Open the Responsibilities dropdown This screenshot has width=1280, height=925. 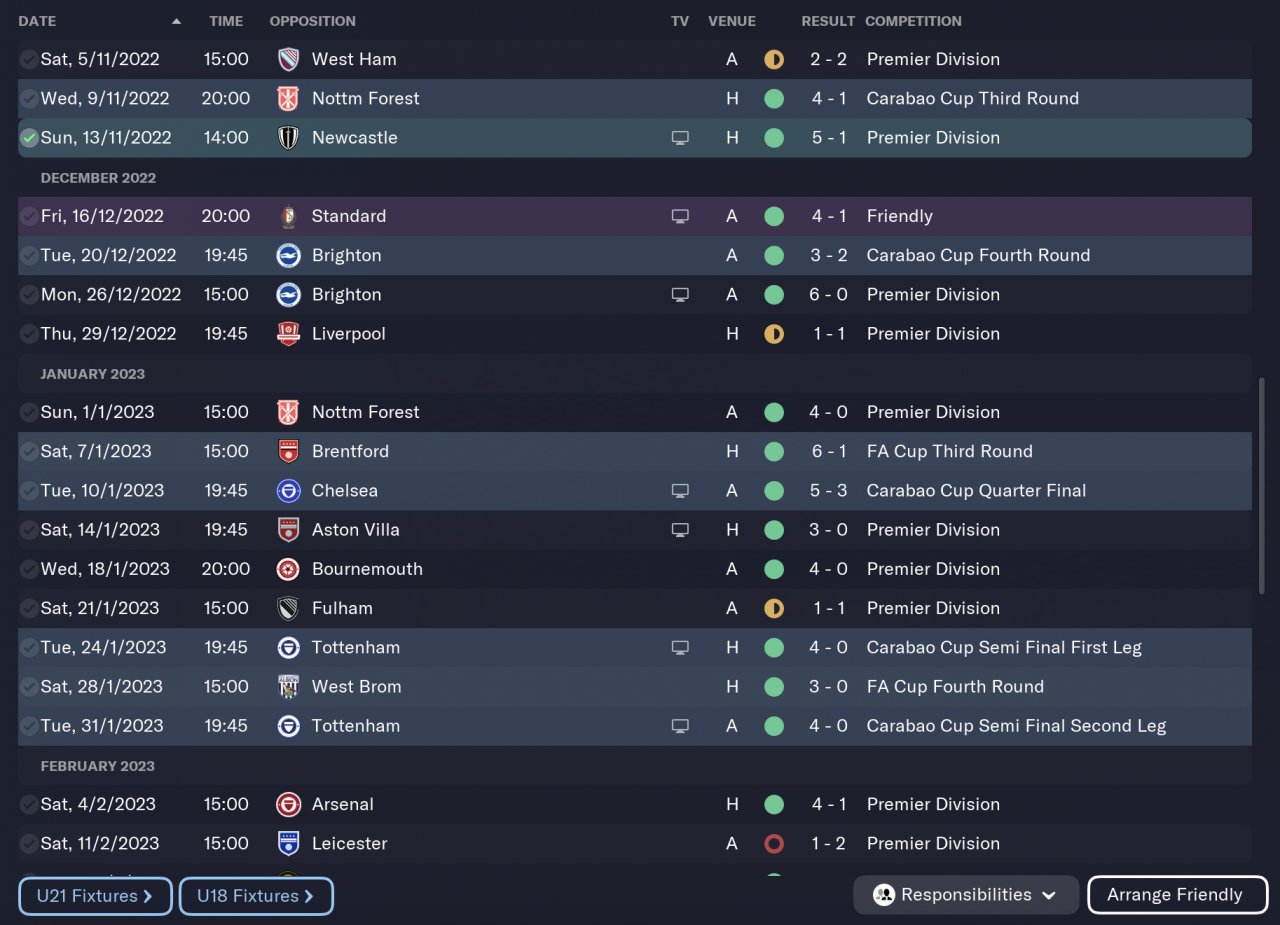click(965, 895)
